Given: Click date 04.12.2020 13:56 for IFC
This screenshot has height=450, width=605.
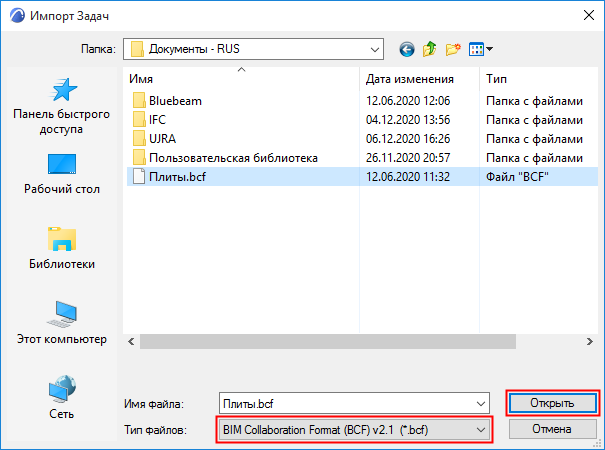Looking at the screenshot, I should point(408,120).
